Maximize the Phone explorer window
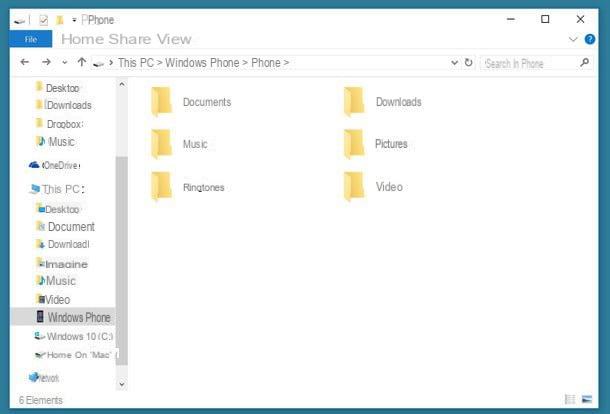The image size is (610, 414). [545, 19]
